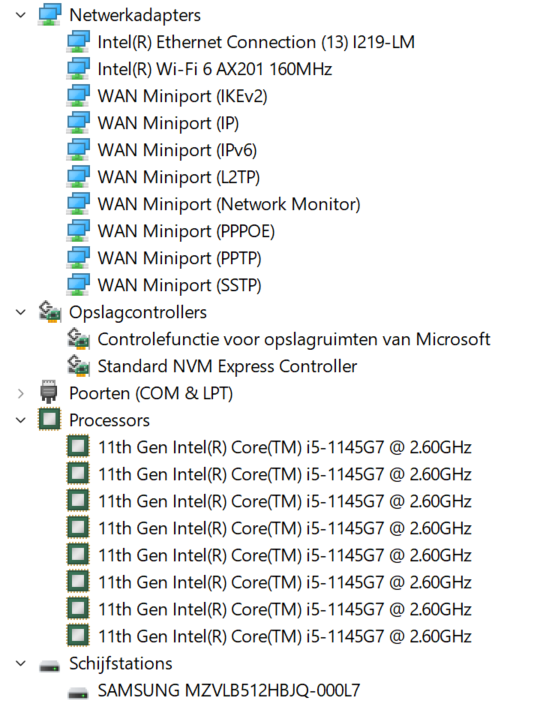Collapse the Processors category
541x705 pixels.
(21, 420)
